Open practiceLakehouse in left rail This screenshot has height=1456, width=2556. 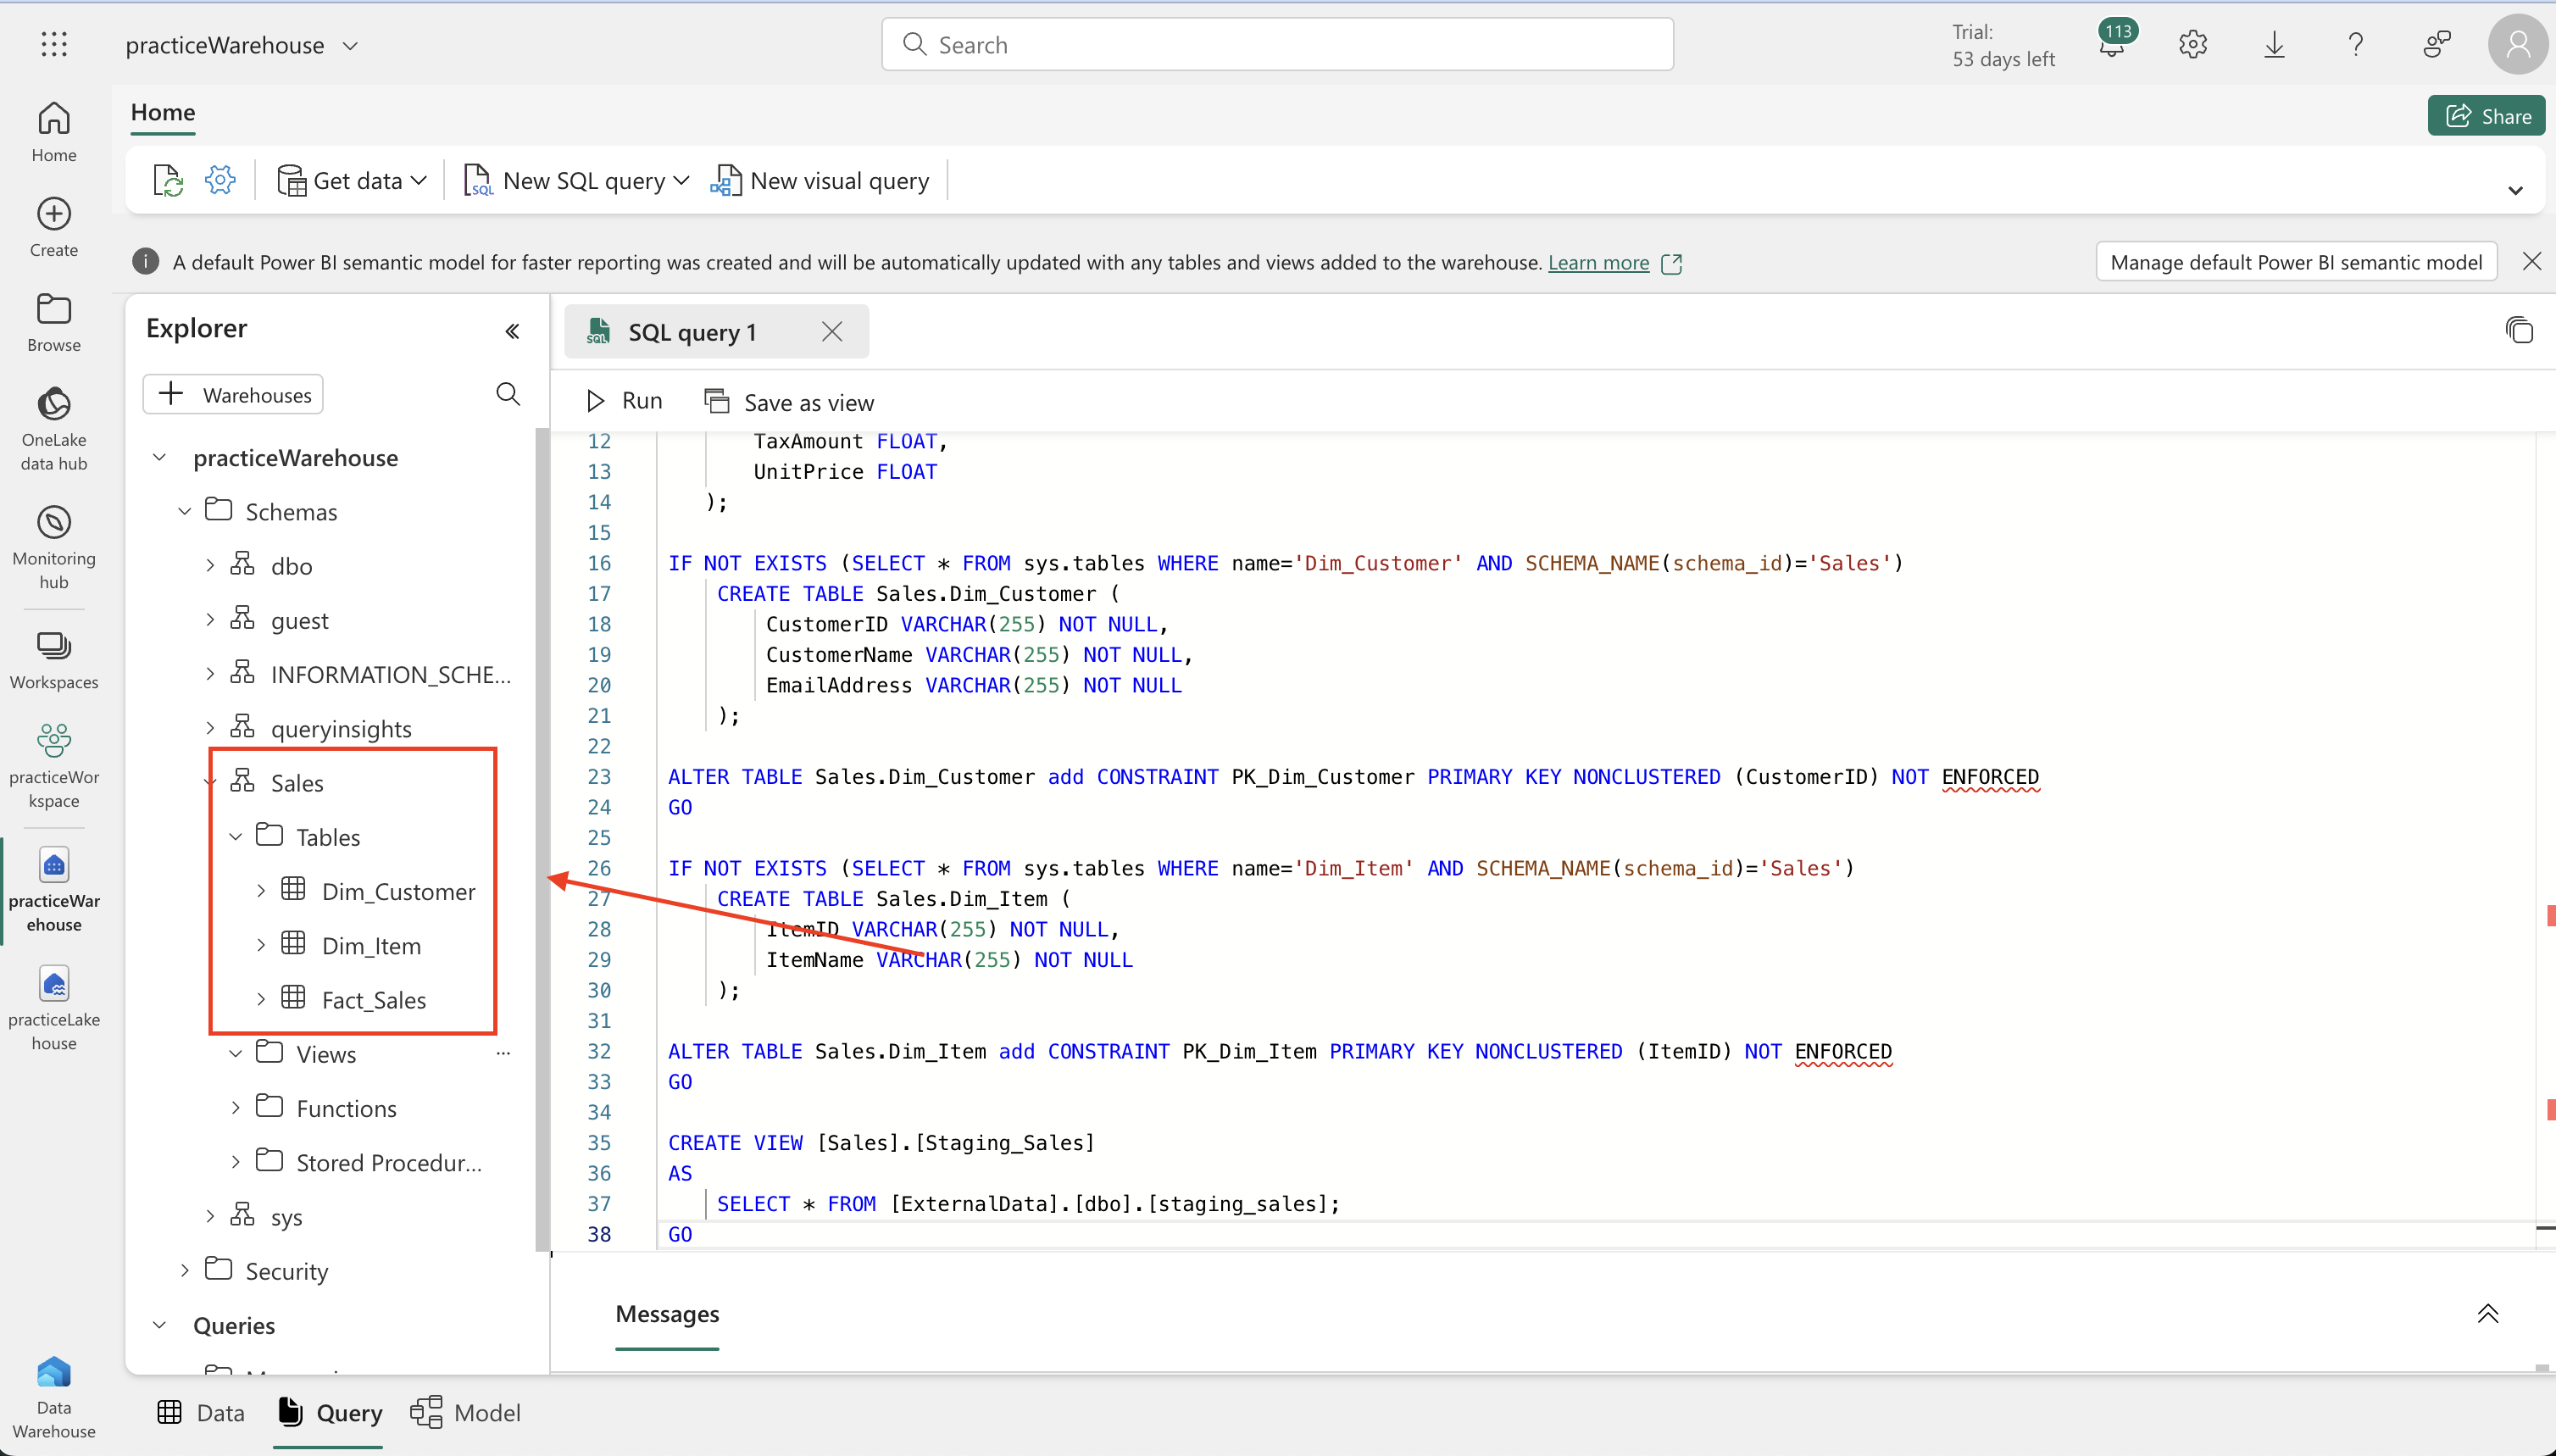[x=54, y=1008]
